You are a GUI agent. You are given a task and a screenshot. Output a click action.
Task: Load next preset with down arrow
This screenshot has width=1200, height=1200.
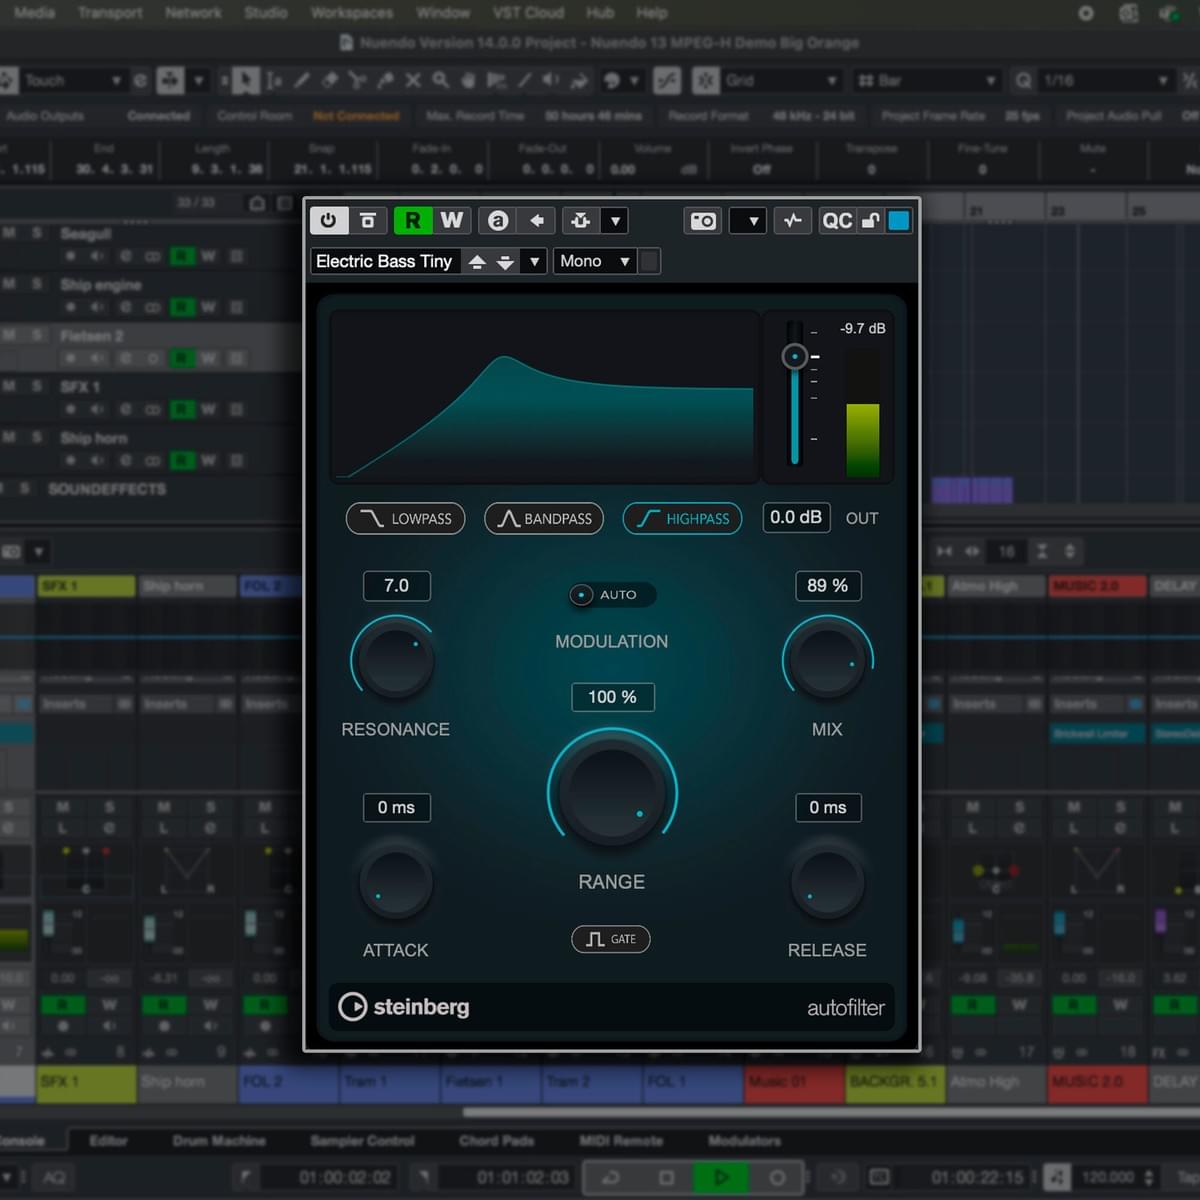click(x=505, y=262)
